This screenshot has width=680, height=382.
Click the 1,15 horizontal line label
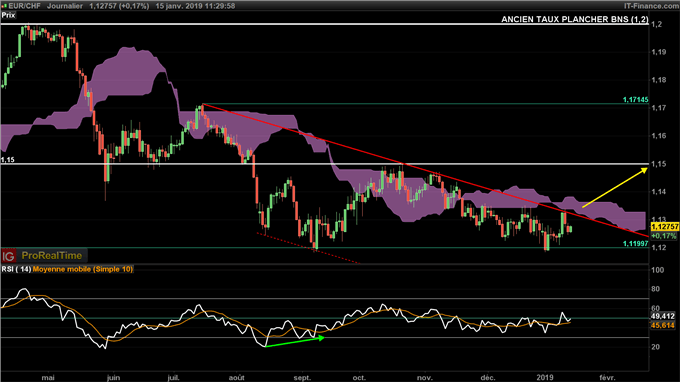(x=7, y=160)
